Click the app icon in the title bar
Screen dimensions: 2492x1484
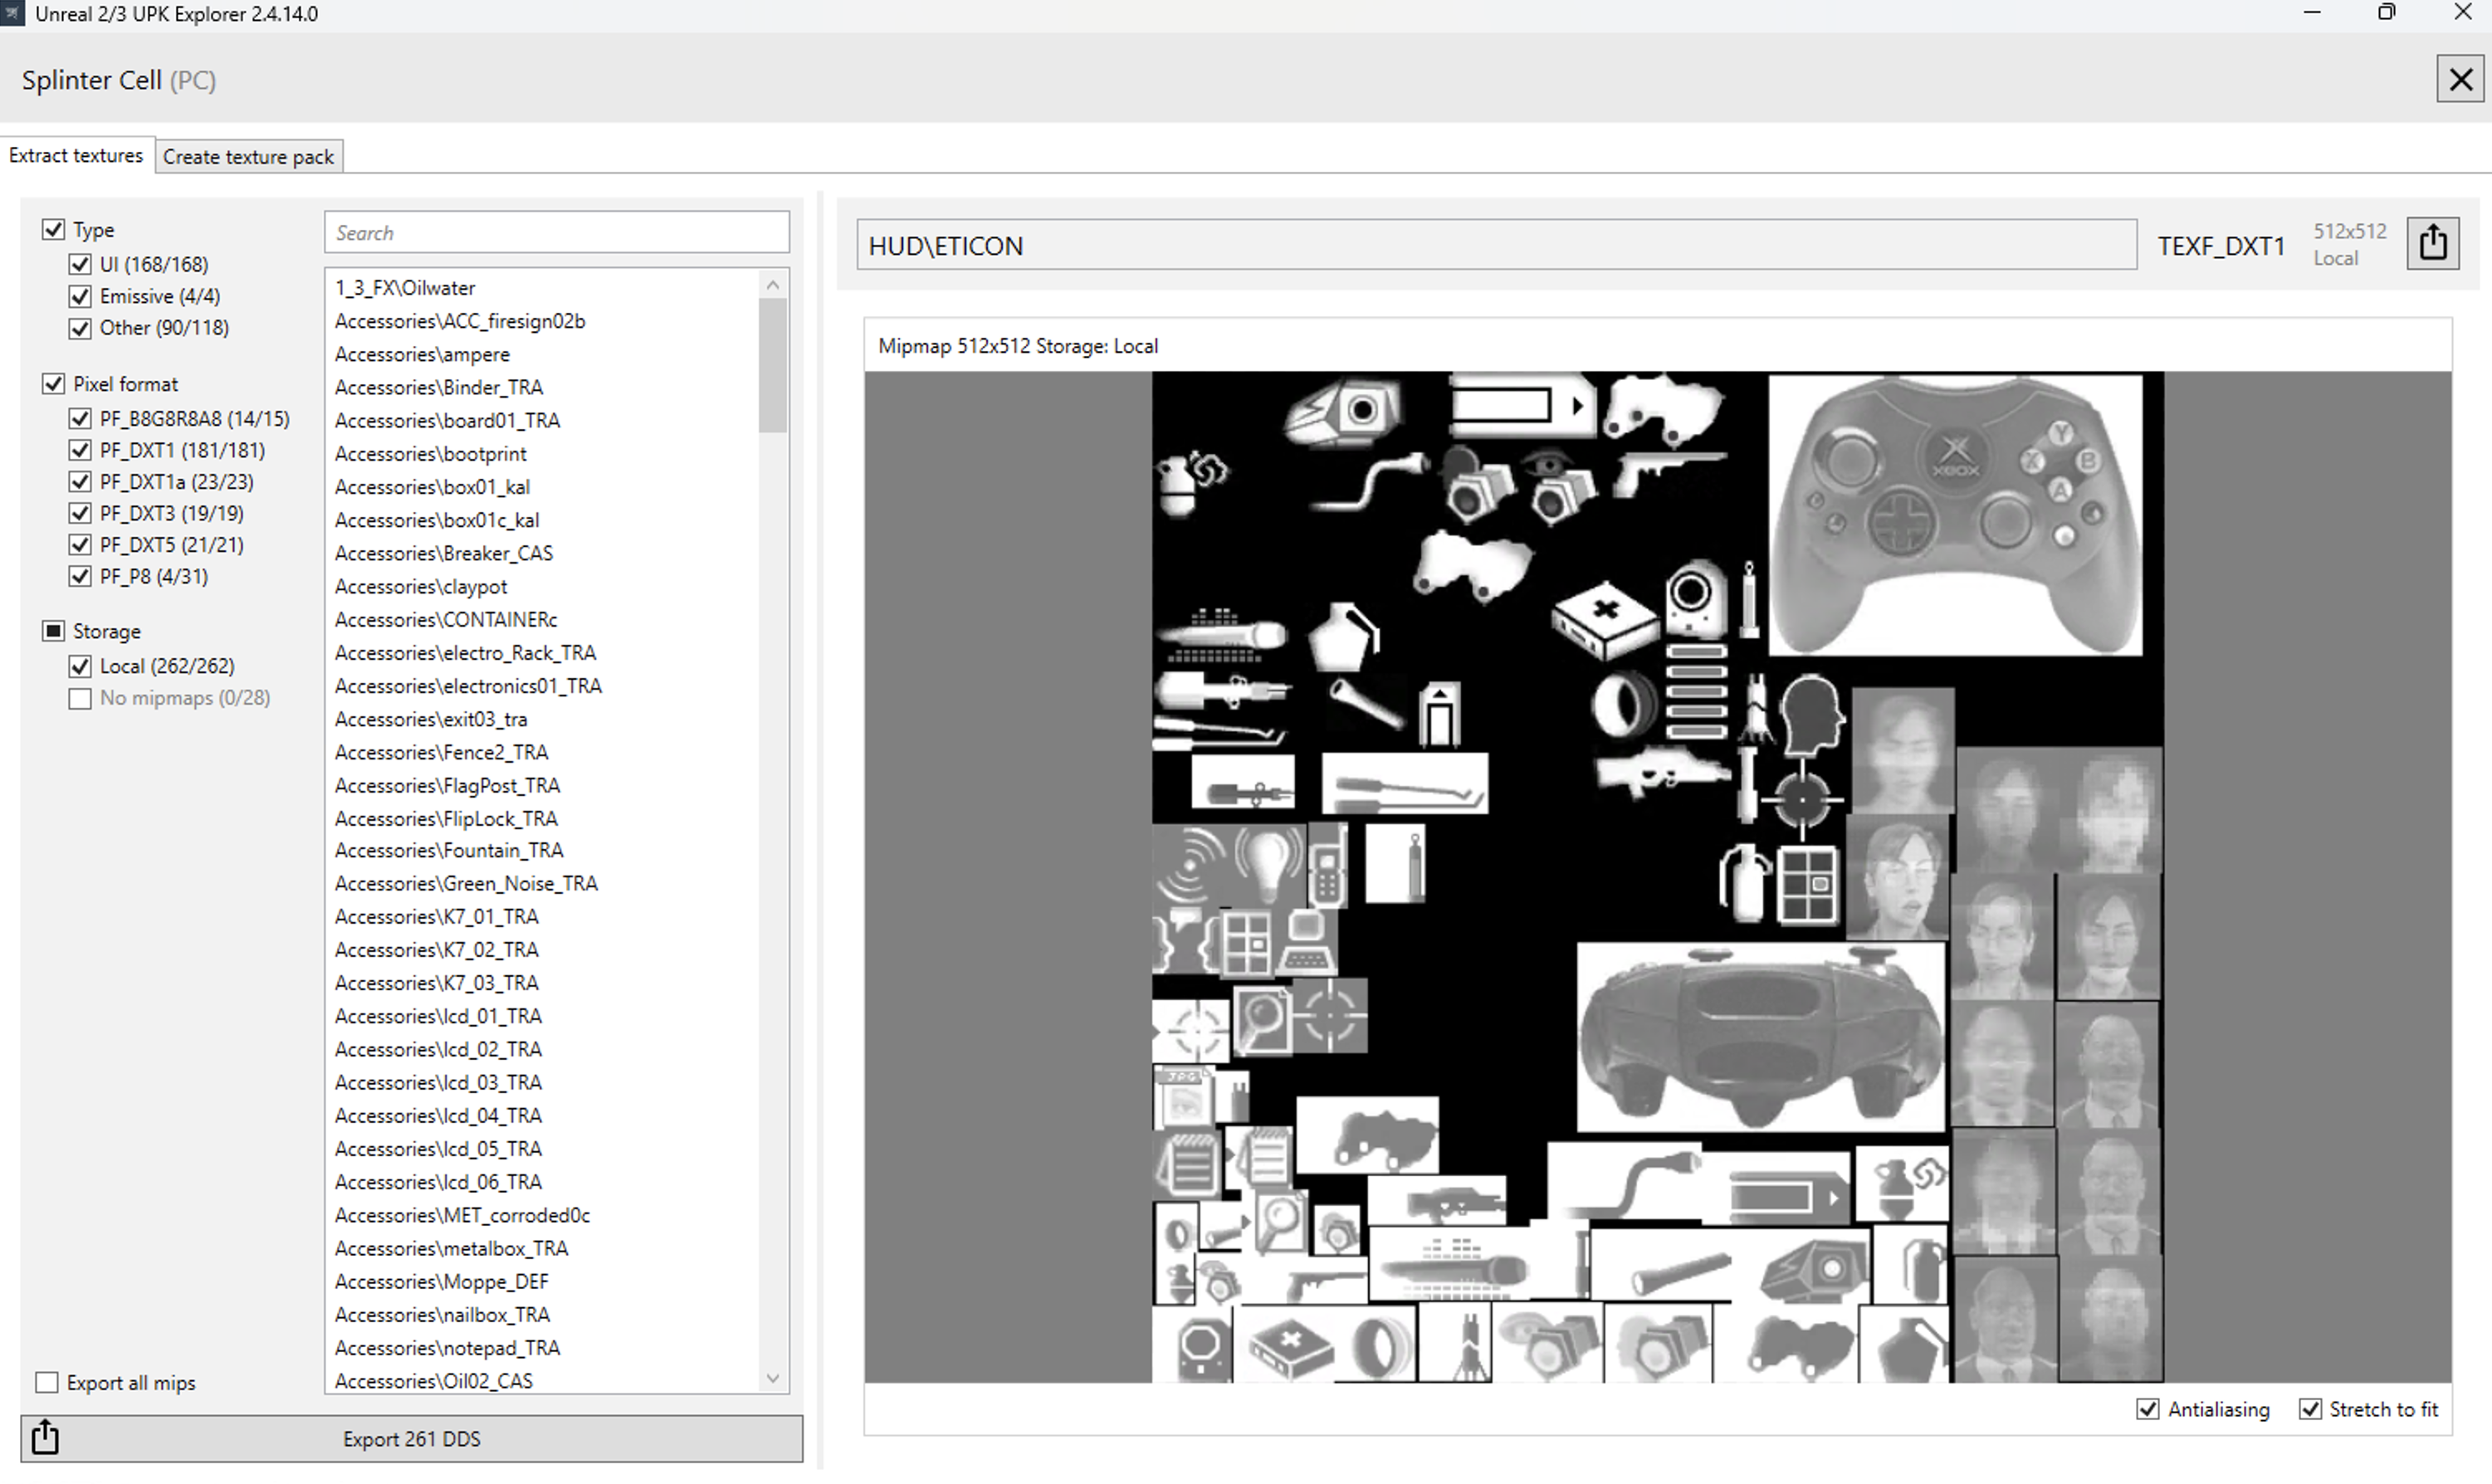12,13
